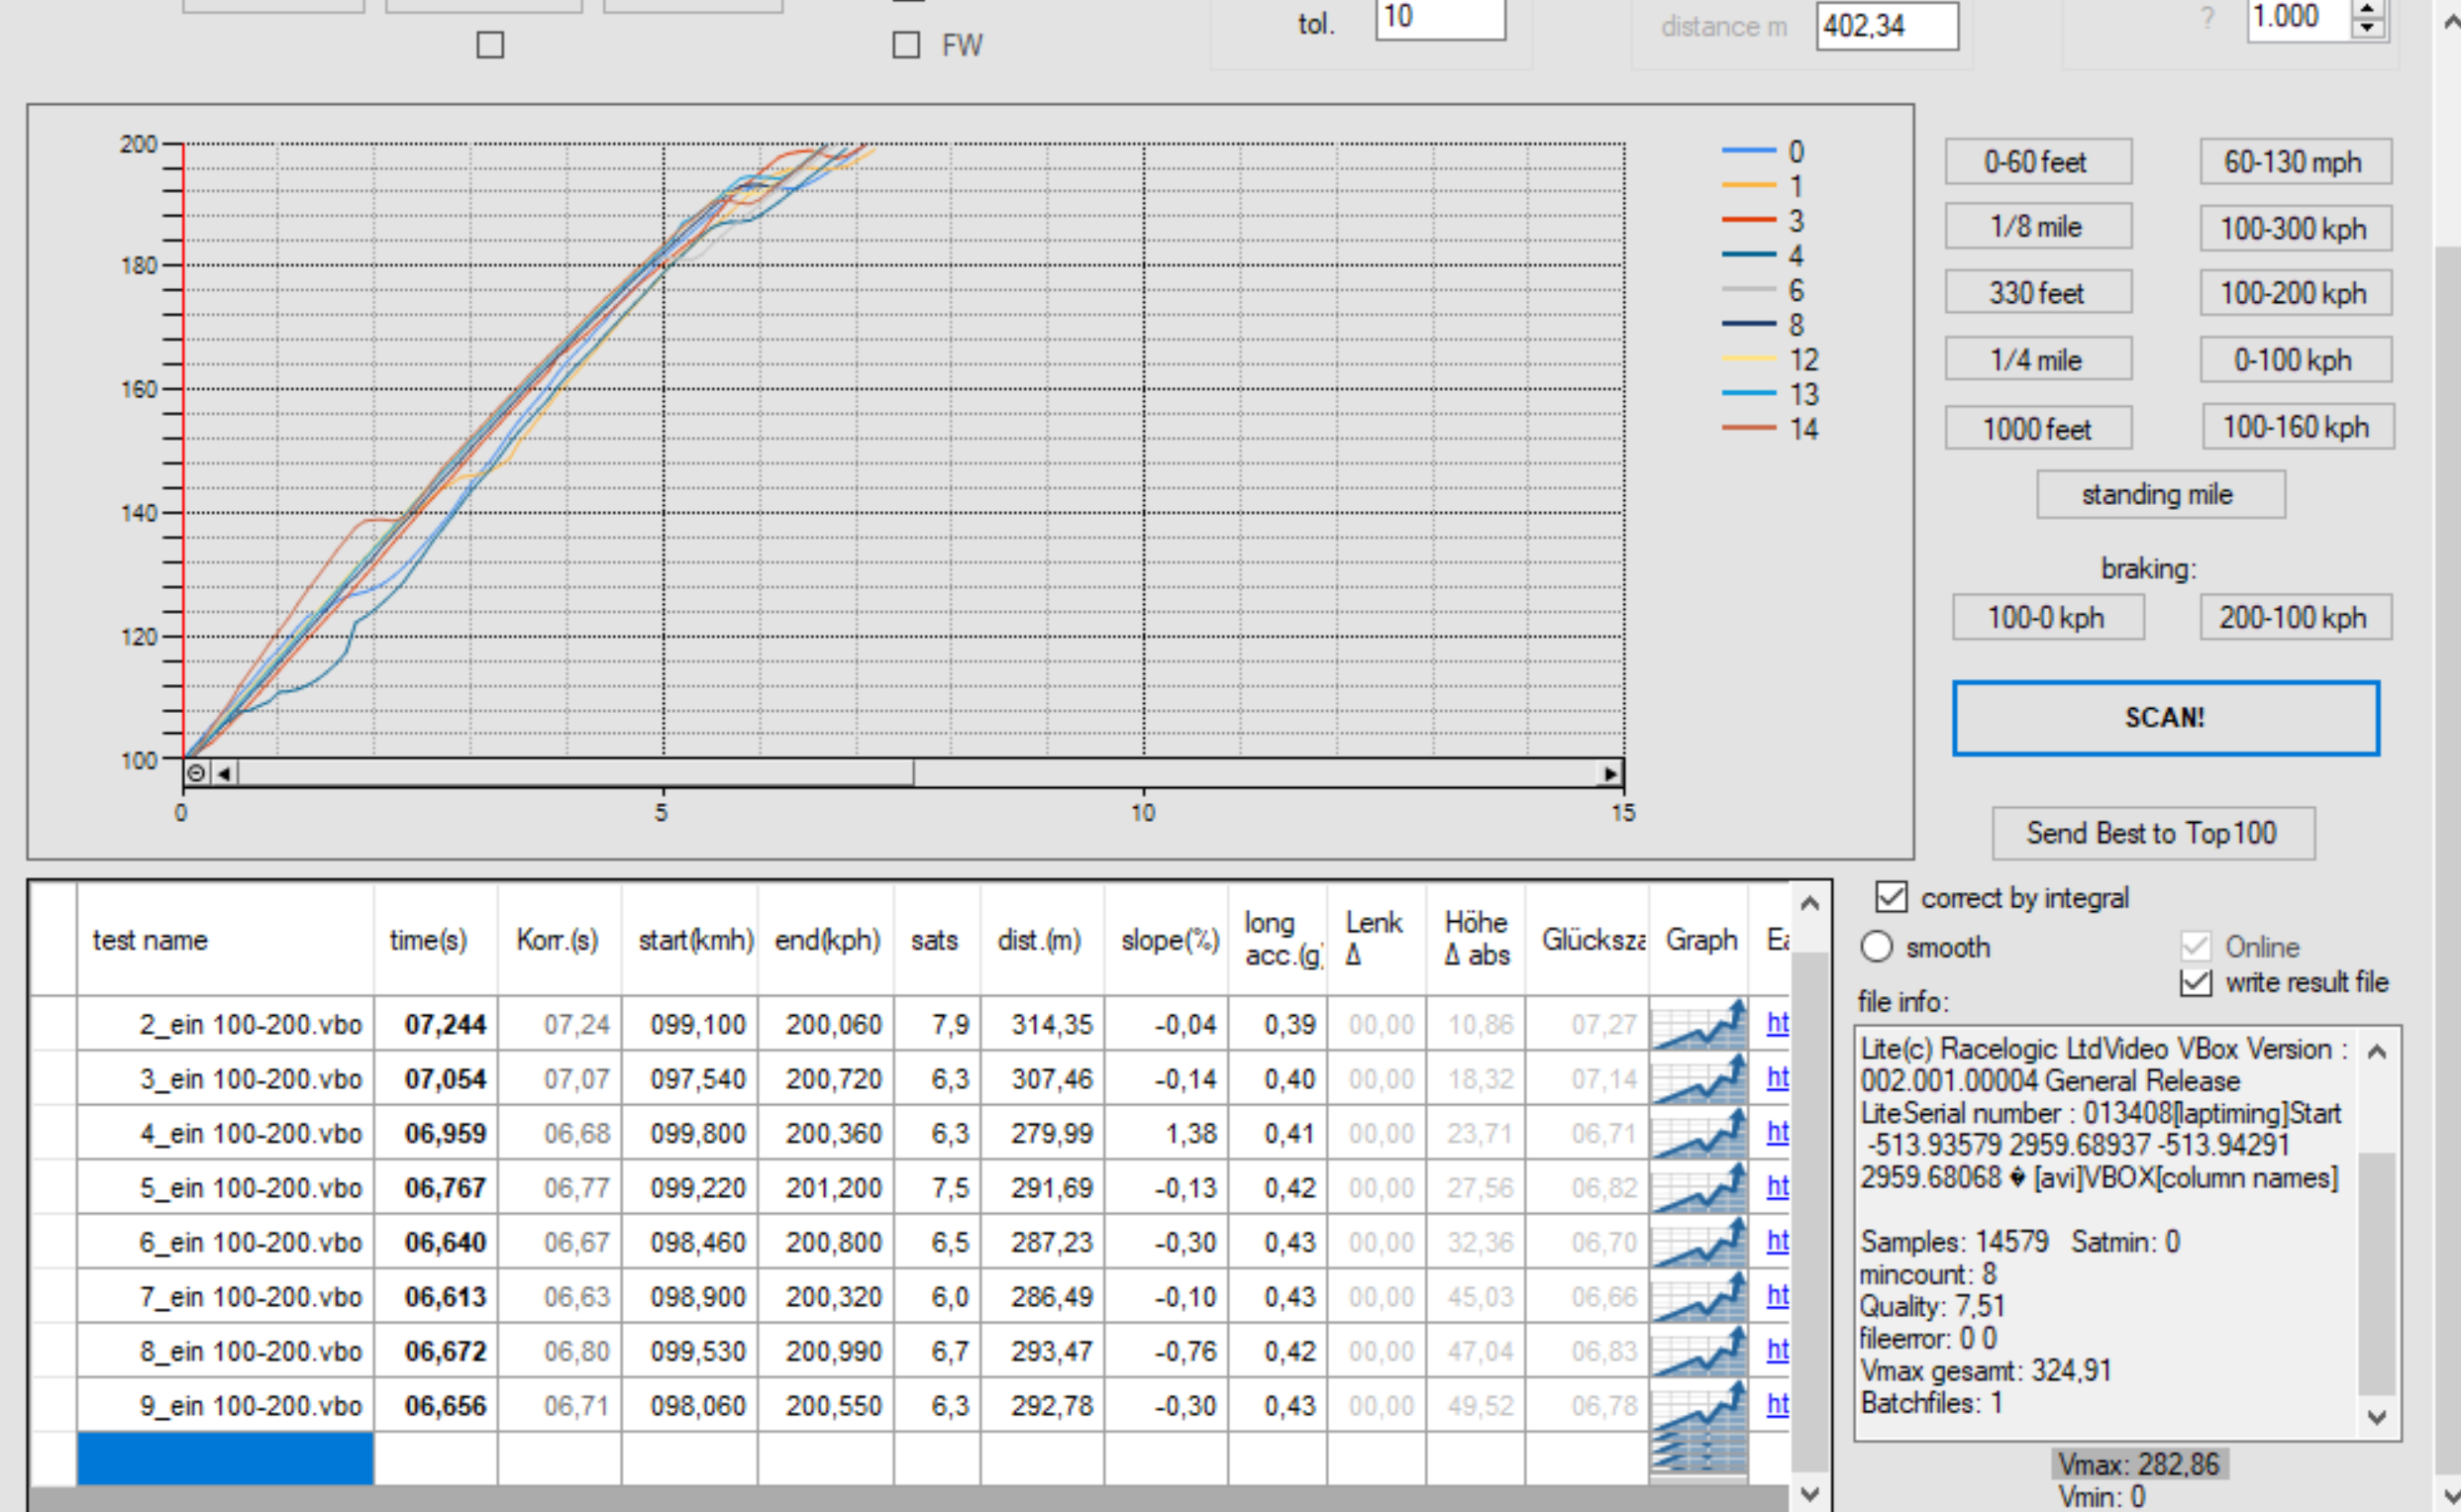Image resolution: width=2461 pixels, height=1512 pixels.
Task: Uncheck correct by integral checkbox
Action: point(1891,897)
